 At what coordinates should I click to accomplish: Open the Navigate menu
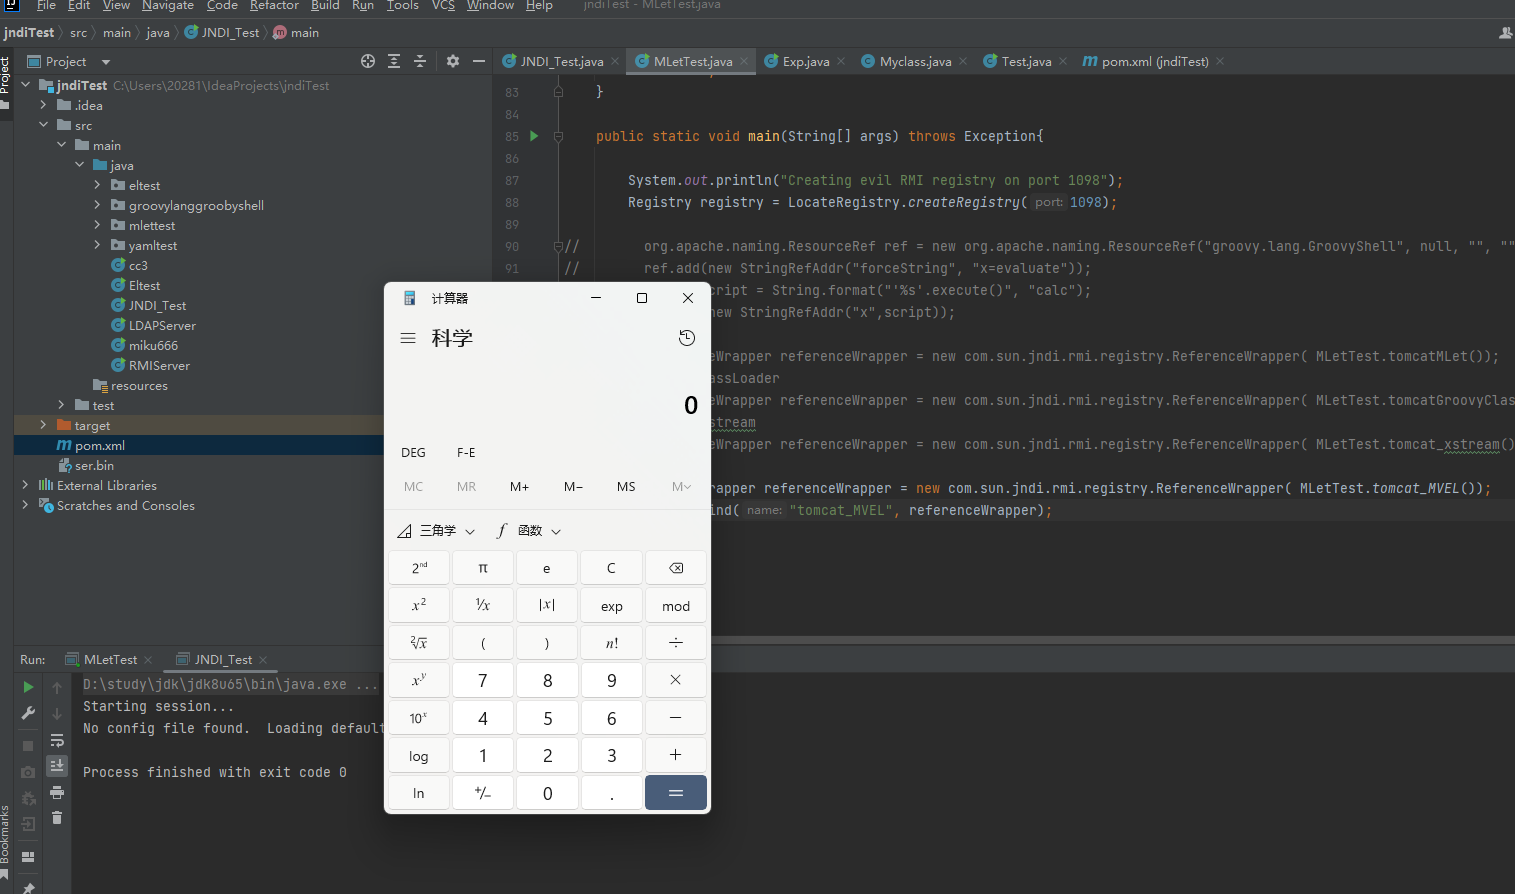[168, 5]
